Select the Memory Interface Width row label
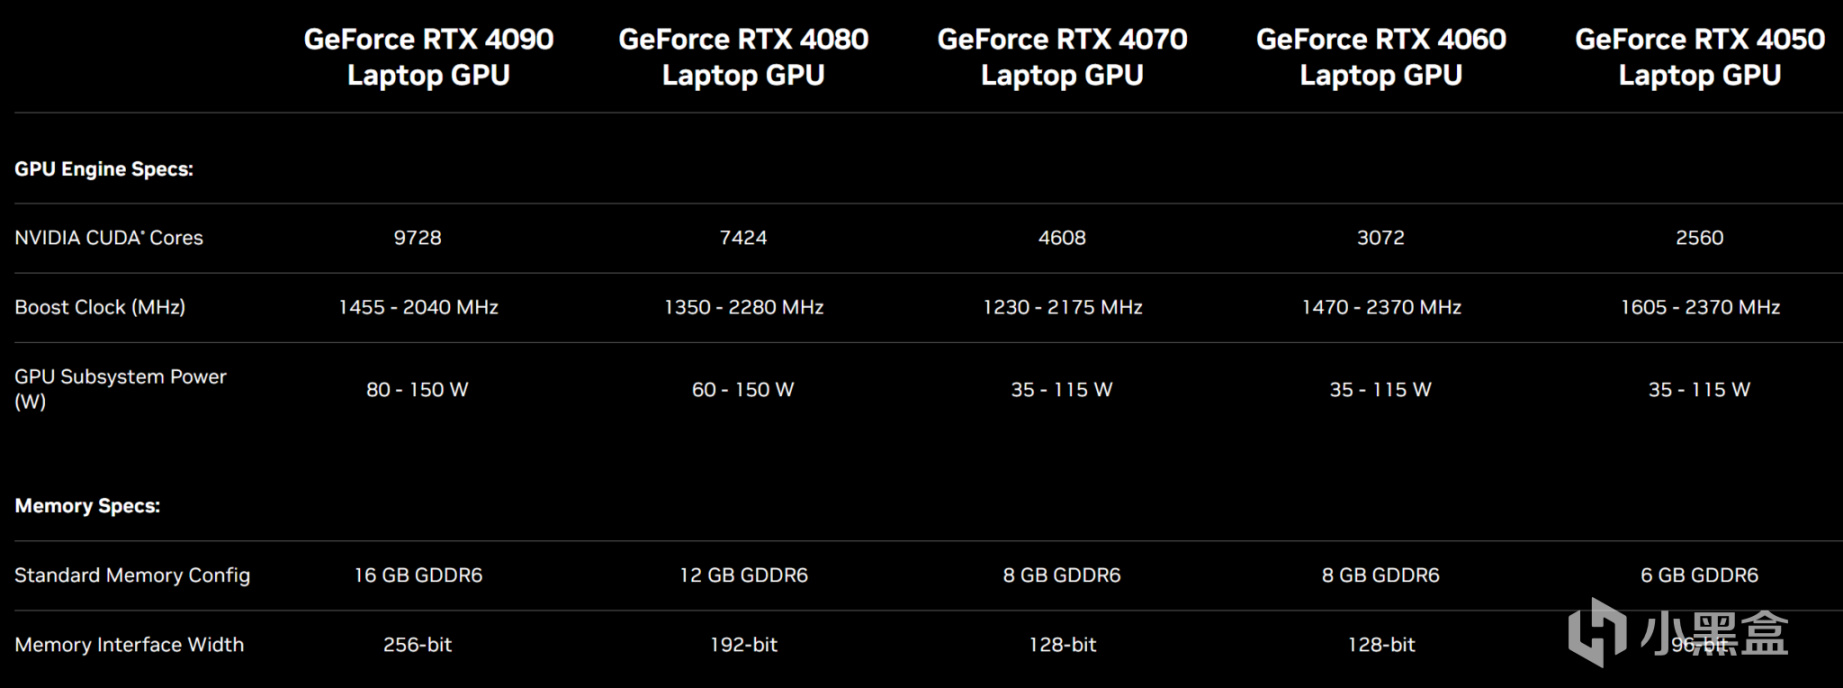Screen dimensions: 1843x688 tap(129, 645)
